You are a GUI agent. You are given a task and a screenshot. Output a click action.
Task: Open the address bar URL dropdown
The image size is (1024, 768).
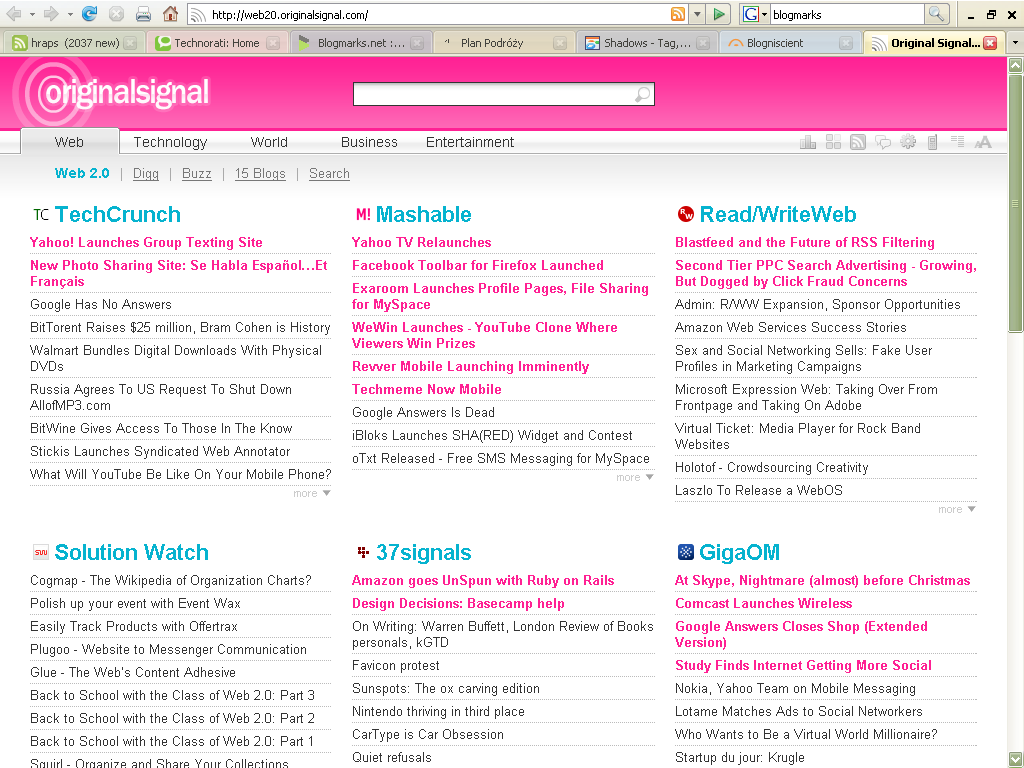click(697, 14)
